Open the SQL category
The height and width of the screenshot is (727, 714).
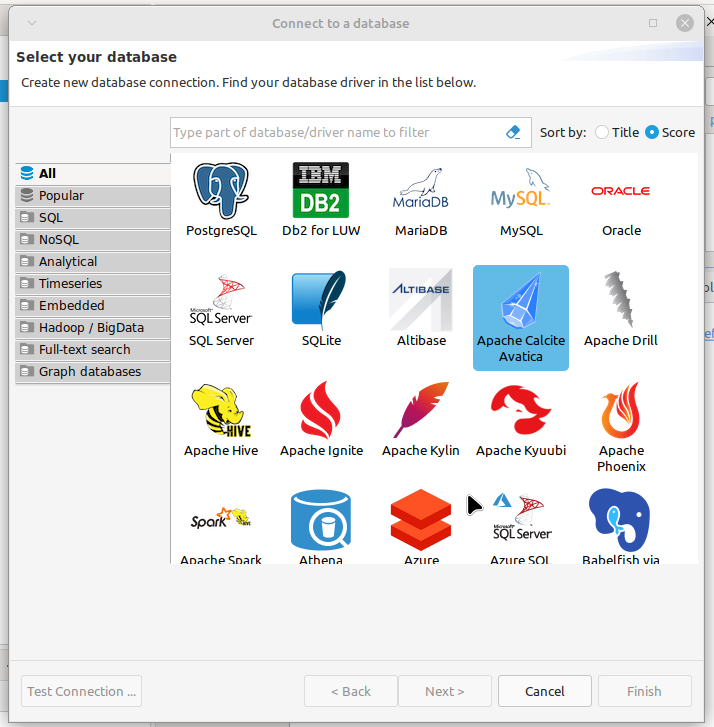click(93, 217)
